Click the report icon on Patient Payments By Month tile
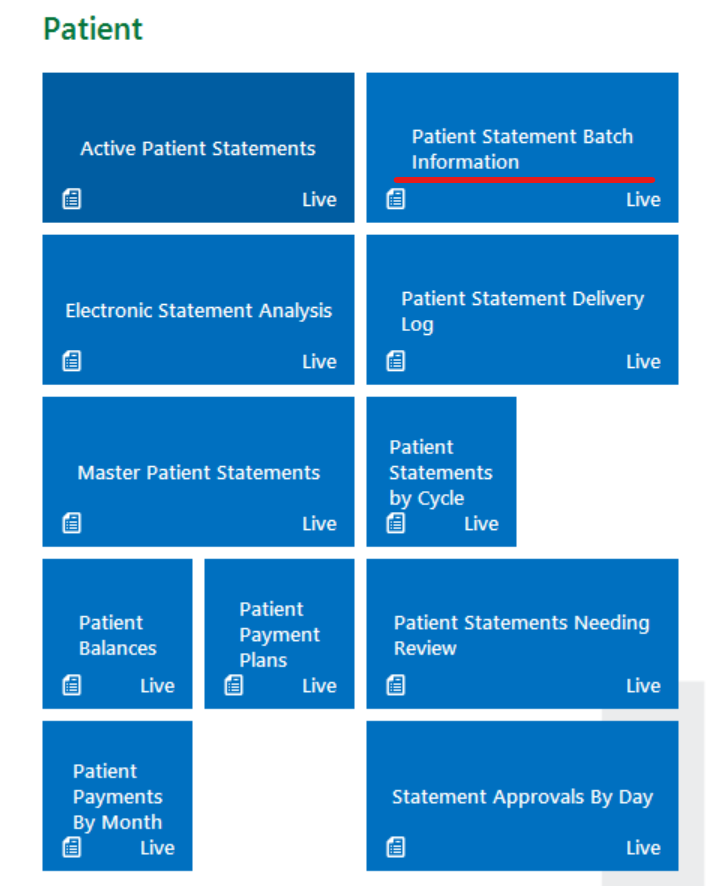 pyautogui.click(x=72, y=848)
